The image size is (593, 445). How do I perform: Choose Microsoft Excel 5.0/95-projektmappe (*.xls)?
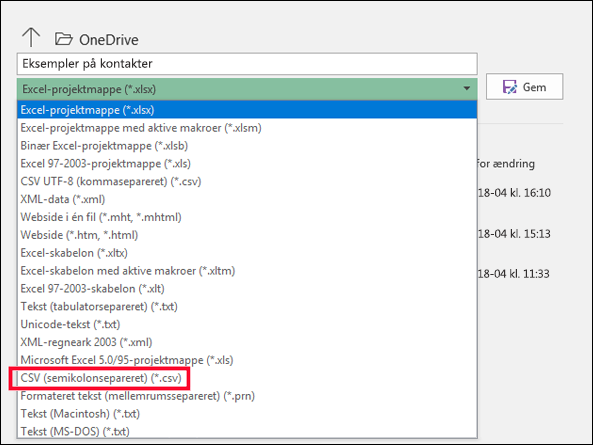pyautogui.click(x=247, y=360)
